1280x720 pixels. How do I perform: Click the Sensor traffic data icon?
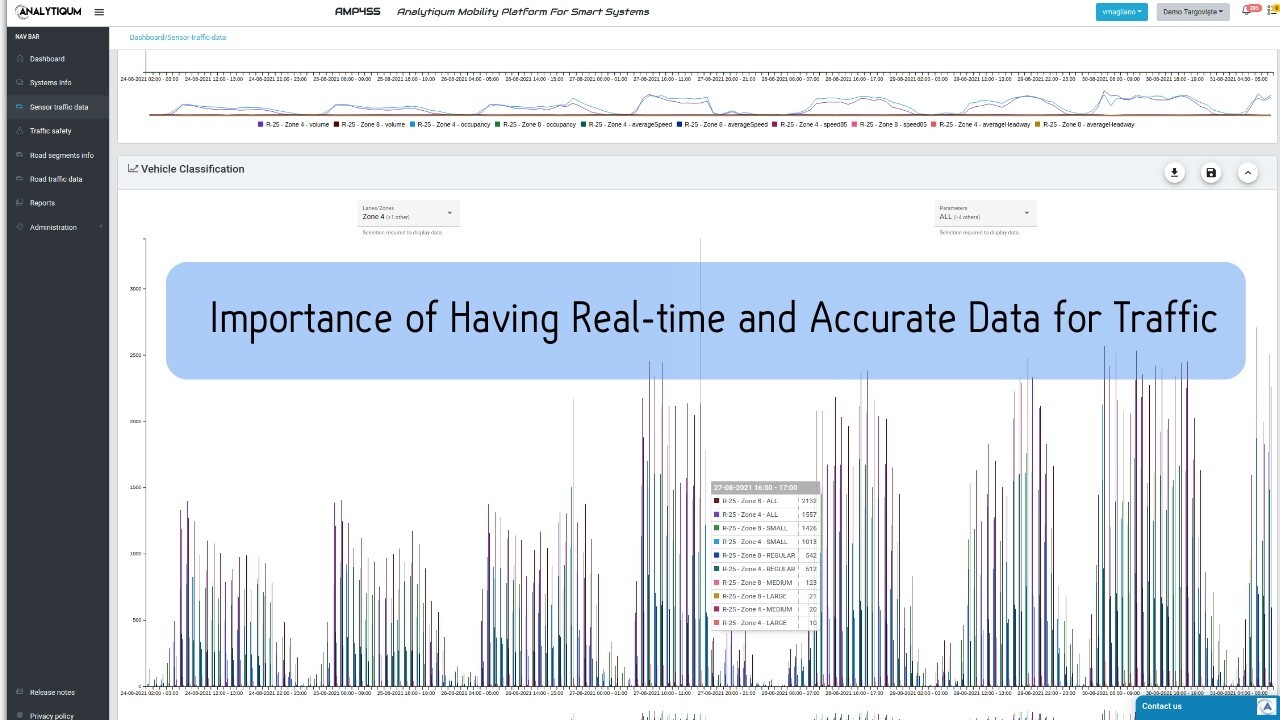click(18, 107)
